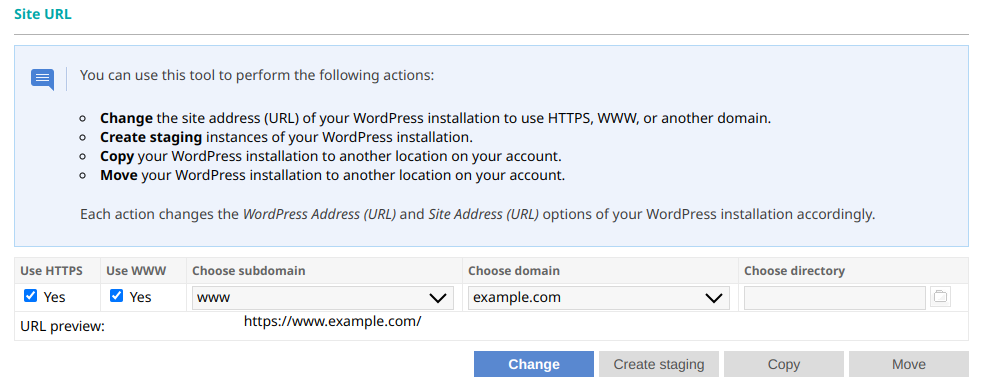Open the Choose subdomain dropdown

323,298
